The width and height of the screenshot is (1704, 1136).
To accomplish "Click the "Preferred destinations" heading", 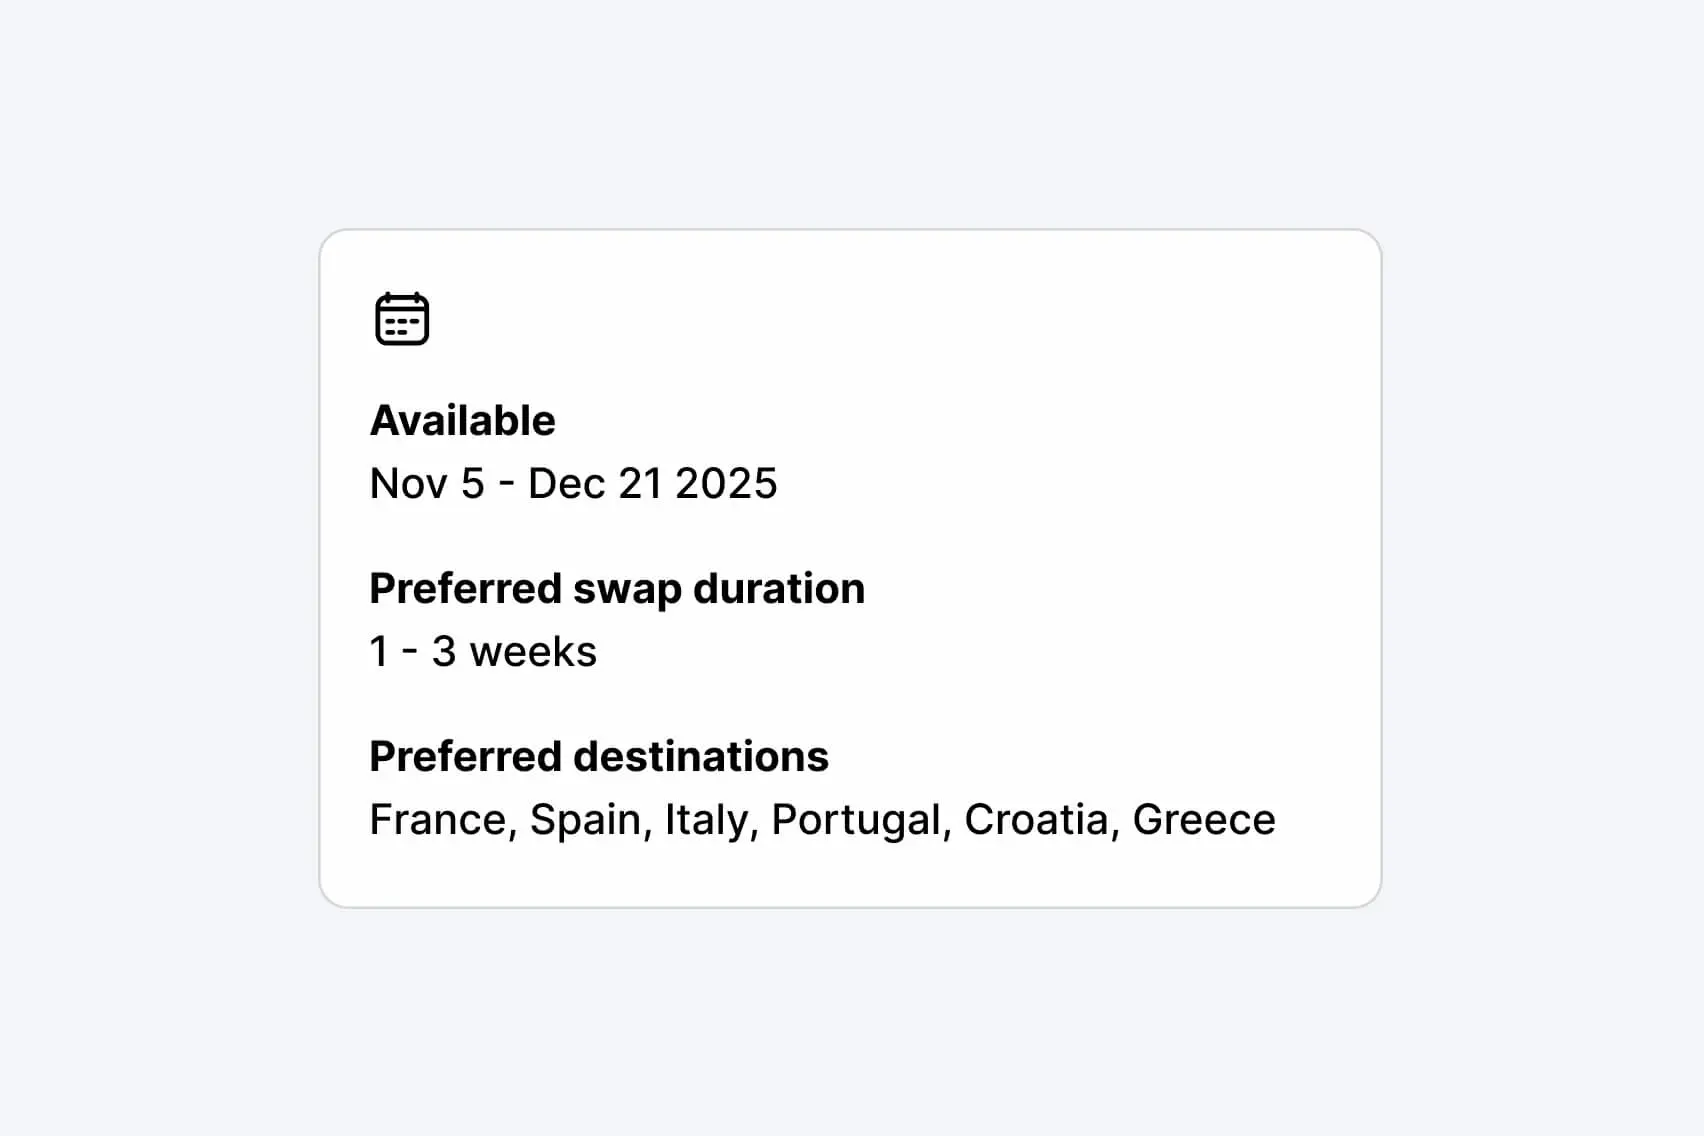I will [599, 757].
